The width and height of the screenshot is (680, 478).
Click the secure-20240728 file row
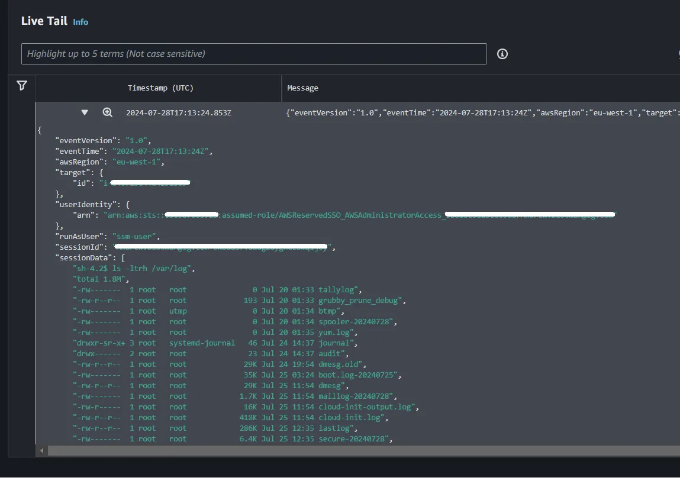[x=233, y=439]
